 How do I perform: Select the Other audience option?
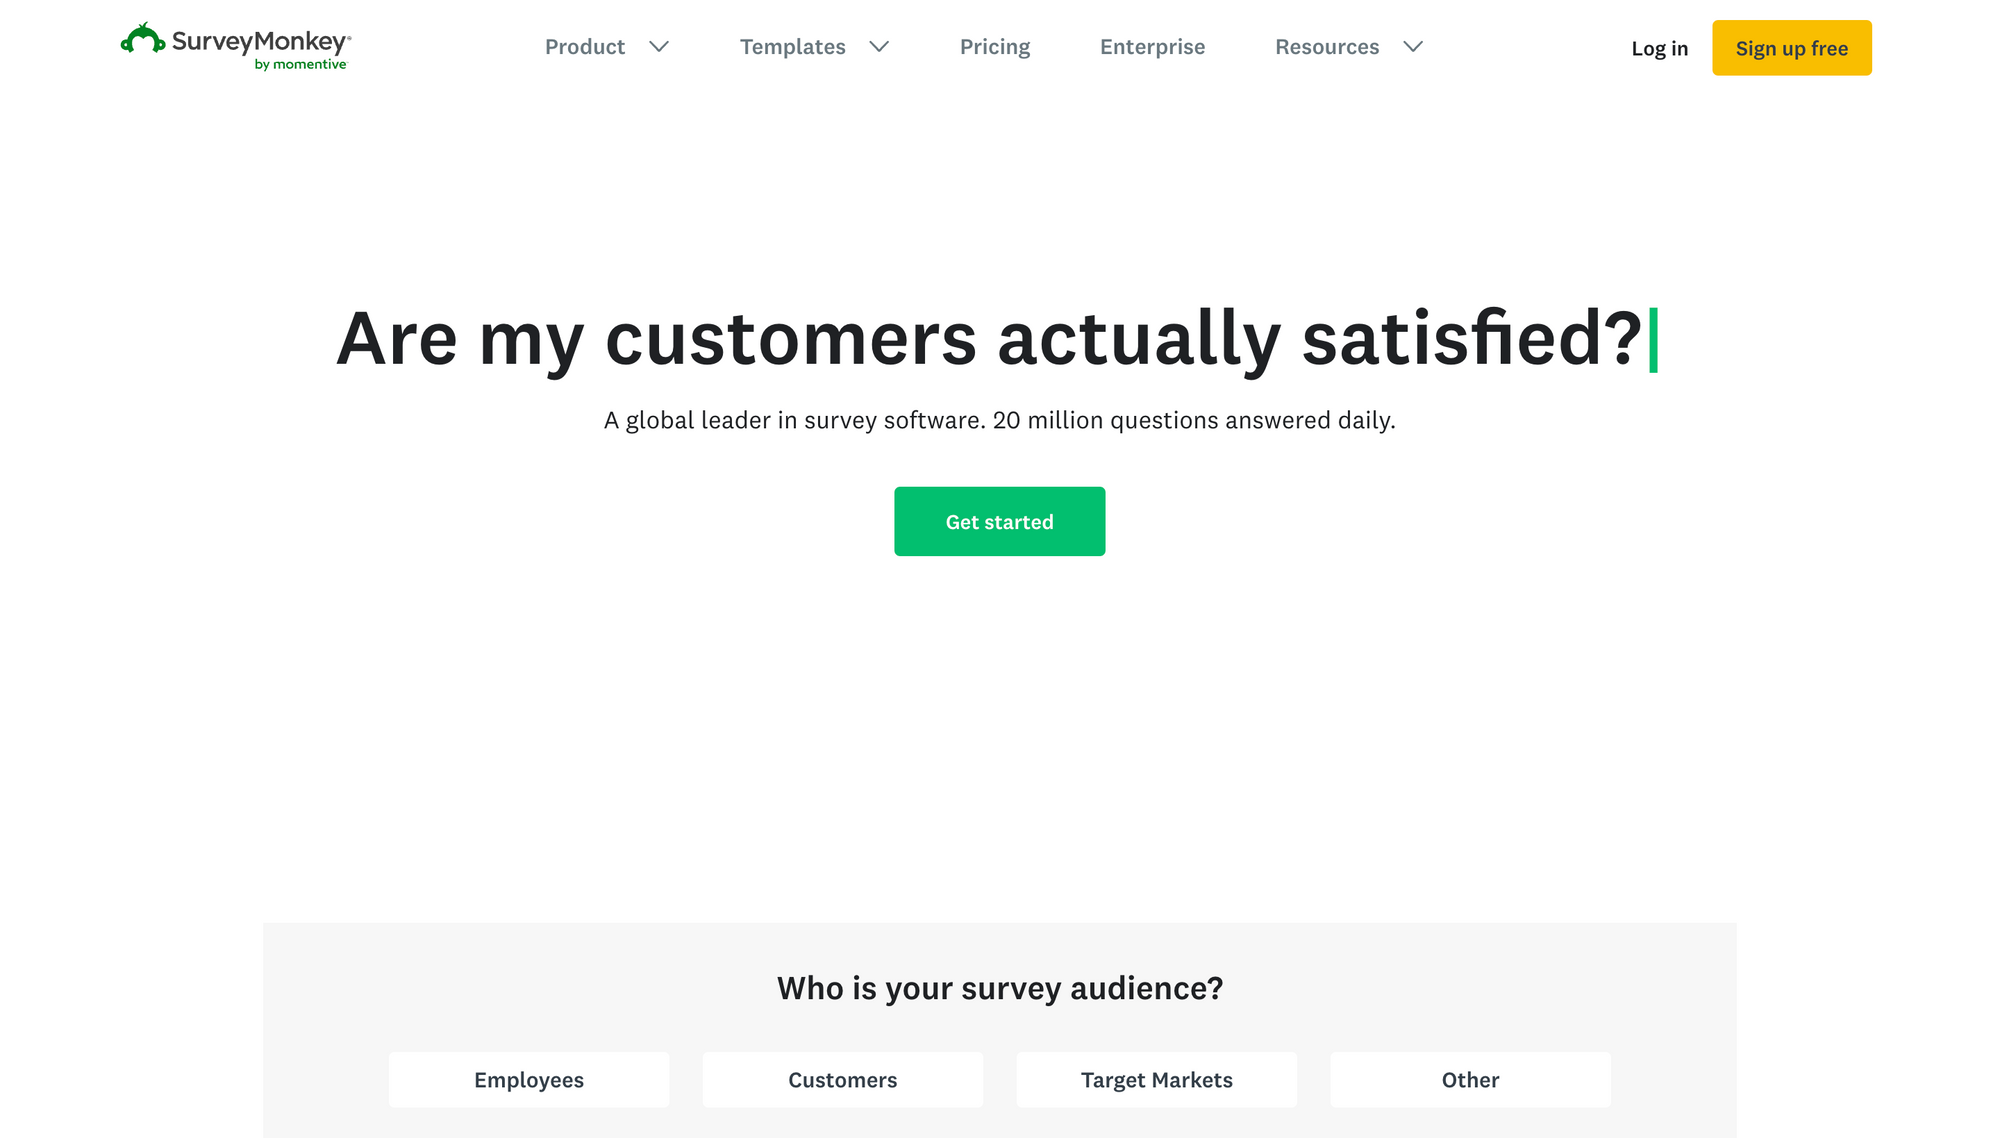pos(1471,1079)
